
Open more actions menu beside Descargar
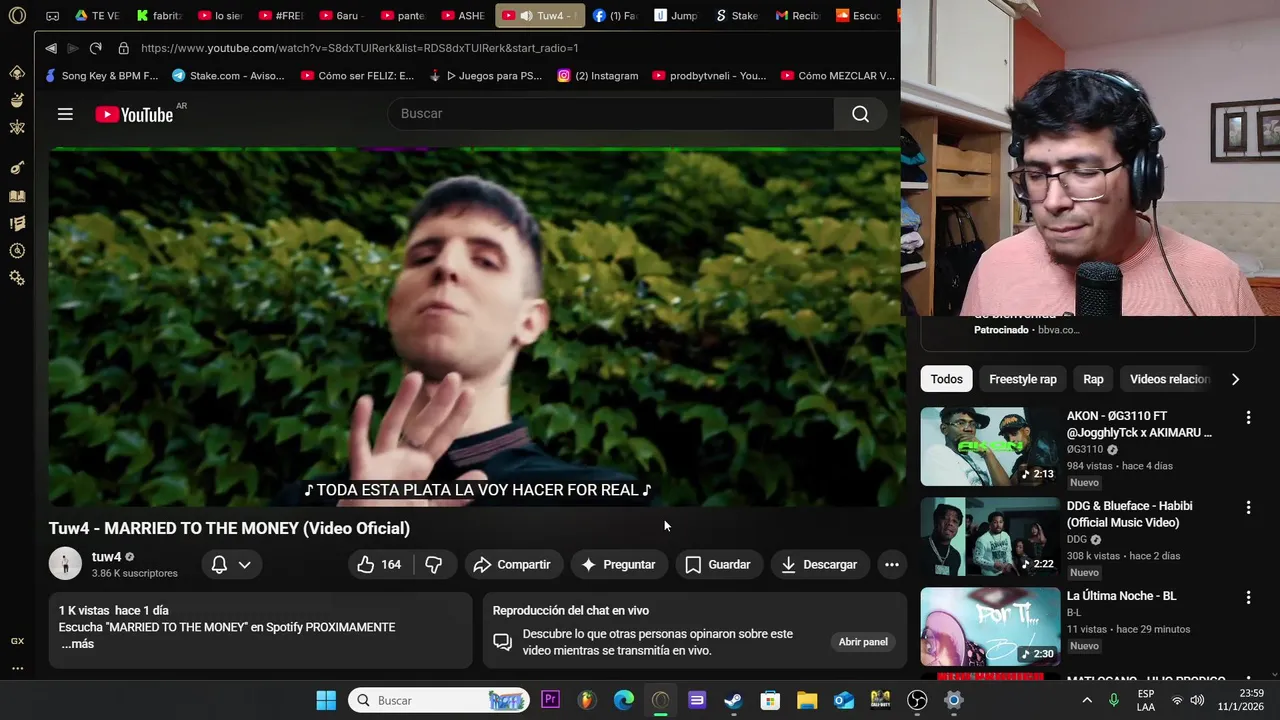click(x=891, y=565)
